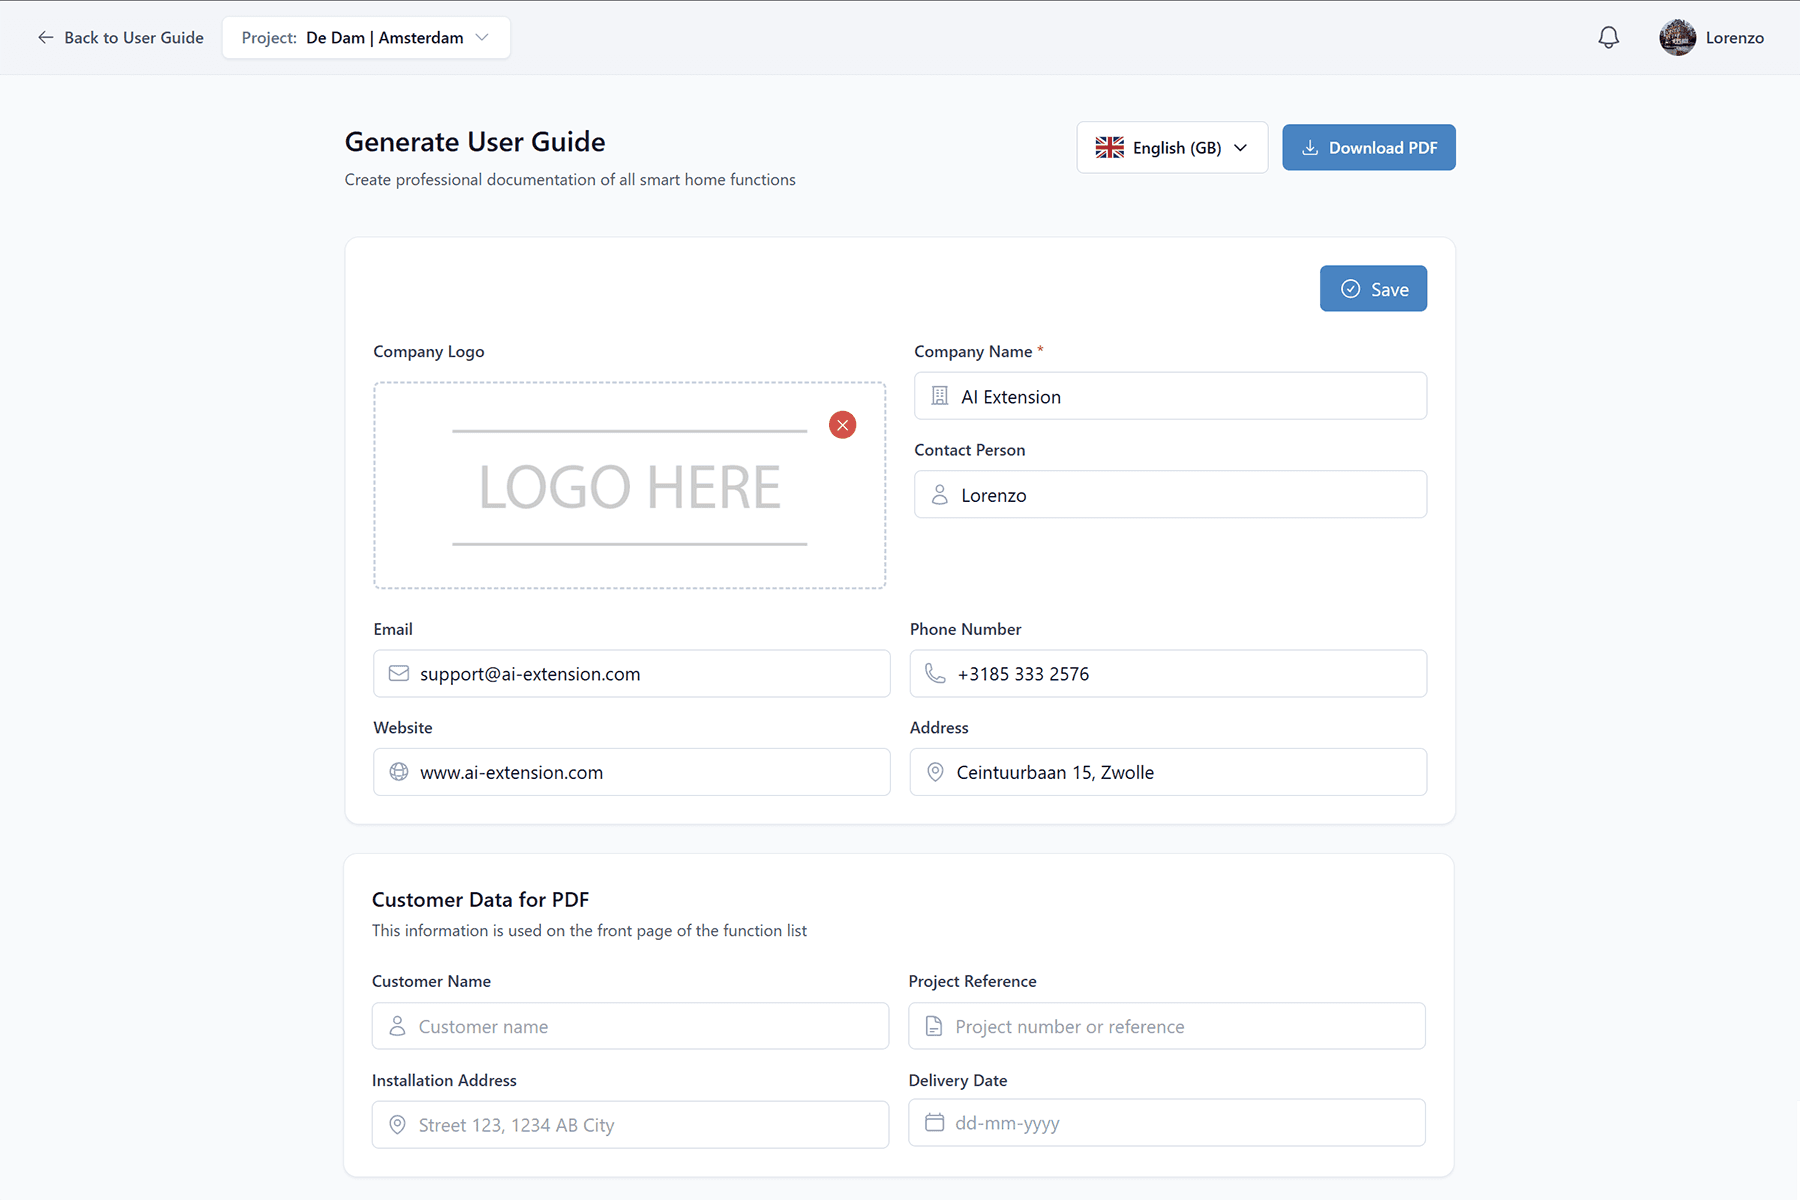The width and height of the screenshot is (1800, 1200).
Task: Click the Save button
Action: 1373,288
